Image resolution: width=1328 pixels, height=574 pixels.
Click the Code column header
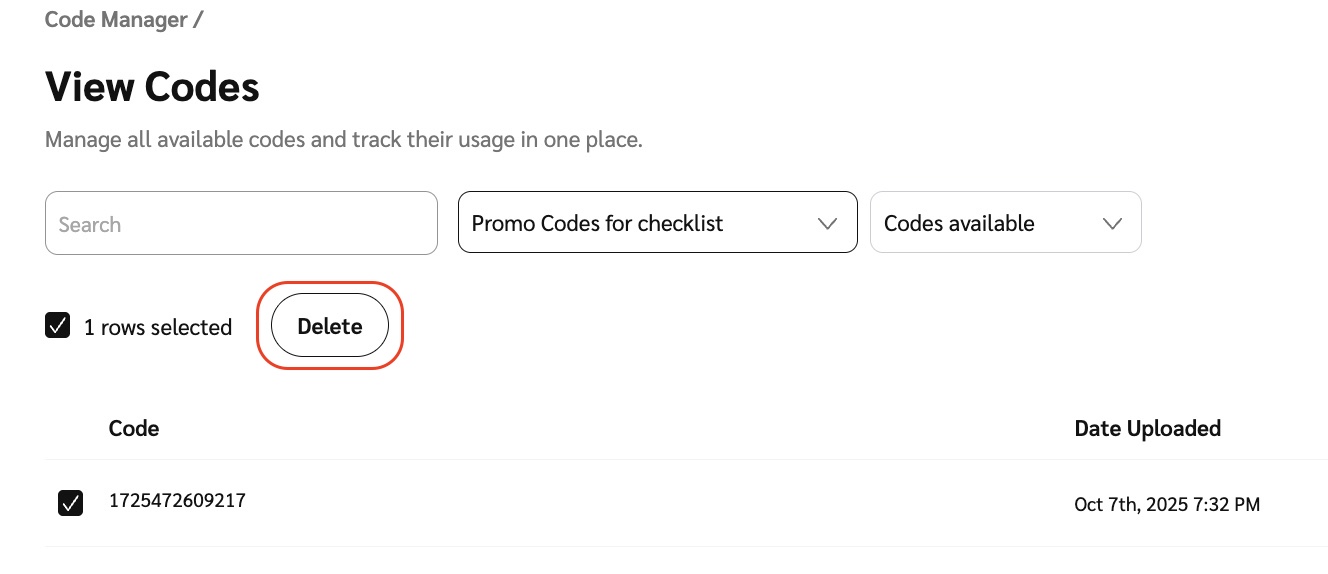coord(134,428)
